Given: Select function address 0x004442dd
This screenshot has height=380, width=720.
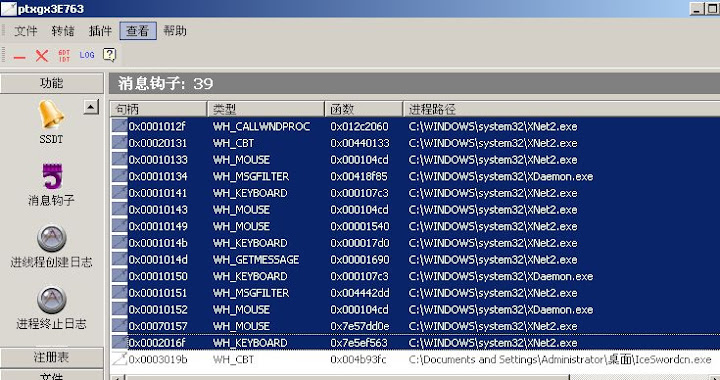Looking at the screenshot, I should [360, 293].
